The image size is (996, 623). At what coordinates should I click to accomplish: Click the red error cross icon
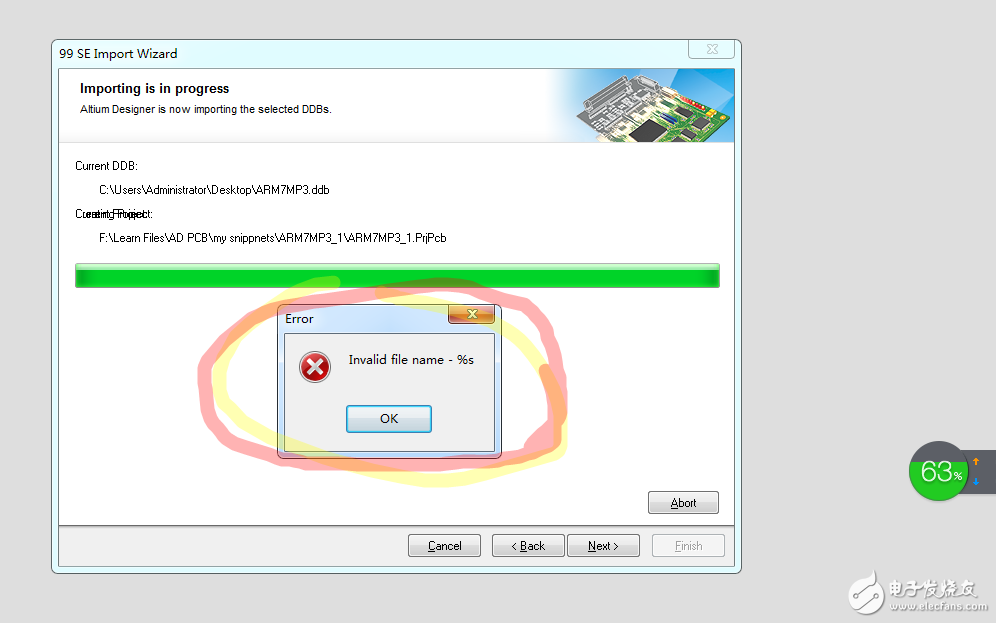(315, 367)
